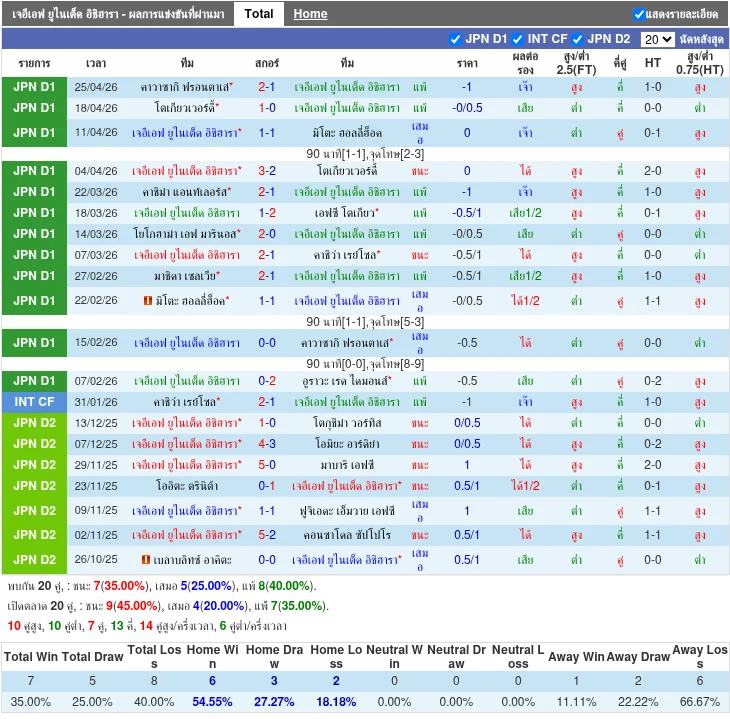730x719 pixels.
Task: Toggle the INT CF league filter checkbox
Action: (517, 39)
